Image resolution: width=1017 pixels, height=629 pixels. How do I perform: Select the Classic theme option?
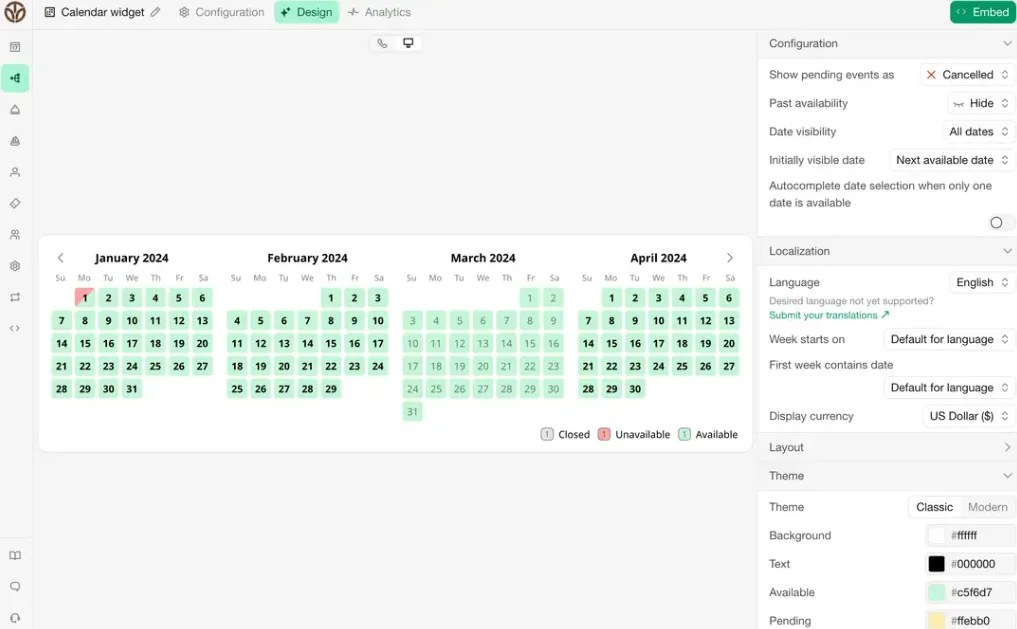[x=934, y=507]
